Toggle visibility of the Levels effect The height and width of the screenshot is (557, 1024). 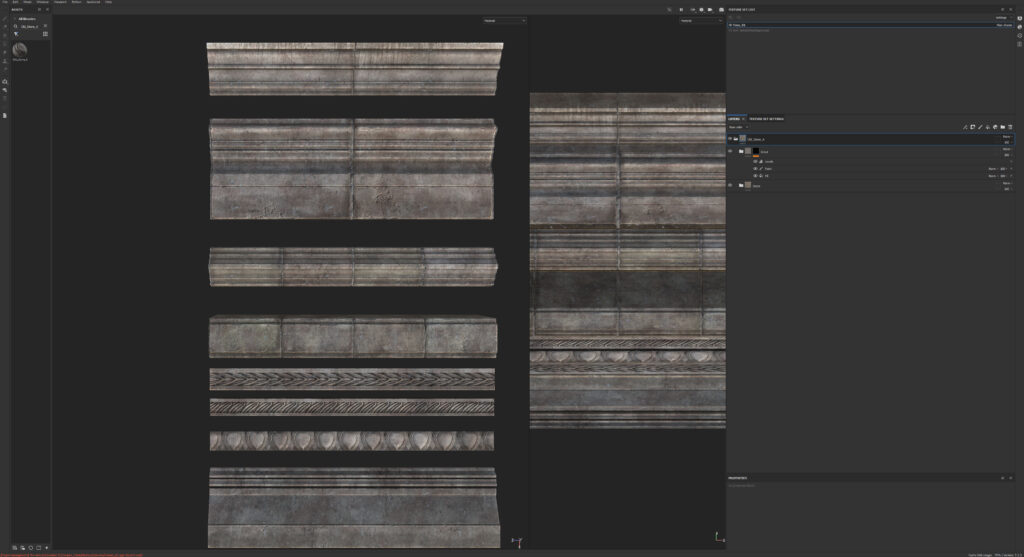click(x=755, y=161)
